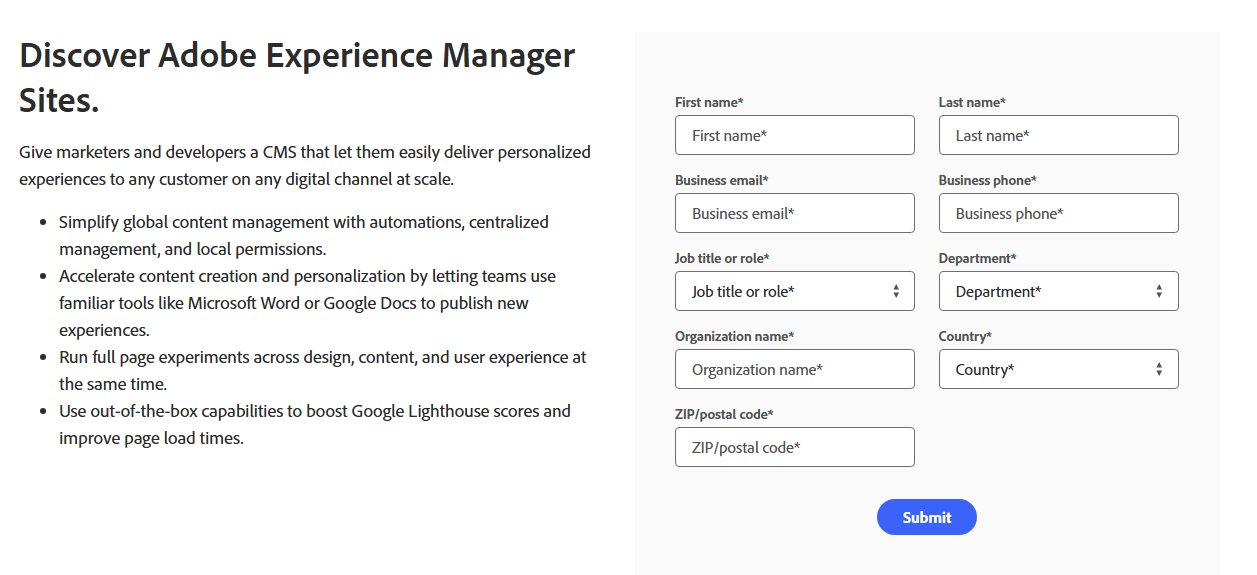
Task: Focus the Business email input field
Action: (795, 213)
